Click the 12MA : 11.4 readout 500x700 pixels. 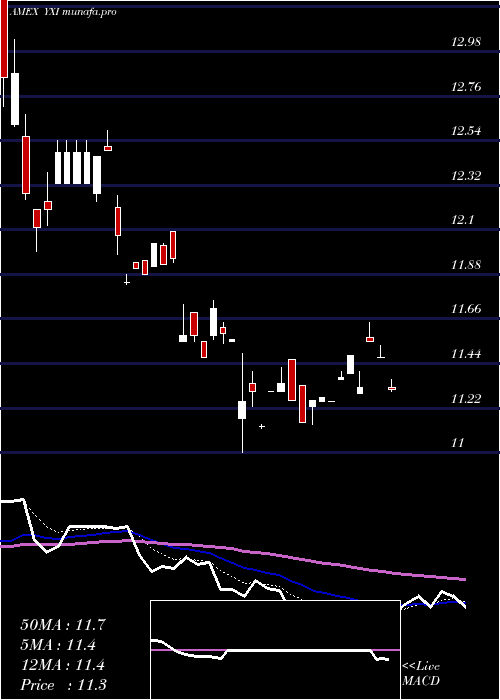coord(63,665)
